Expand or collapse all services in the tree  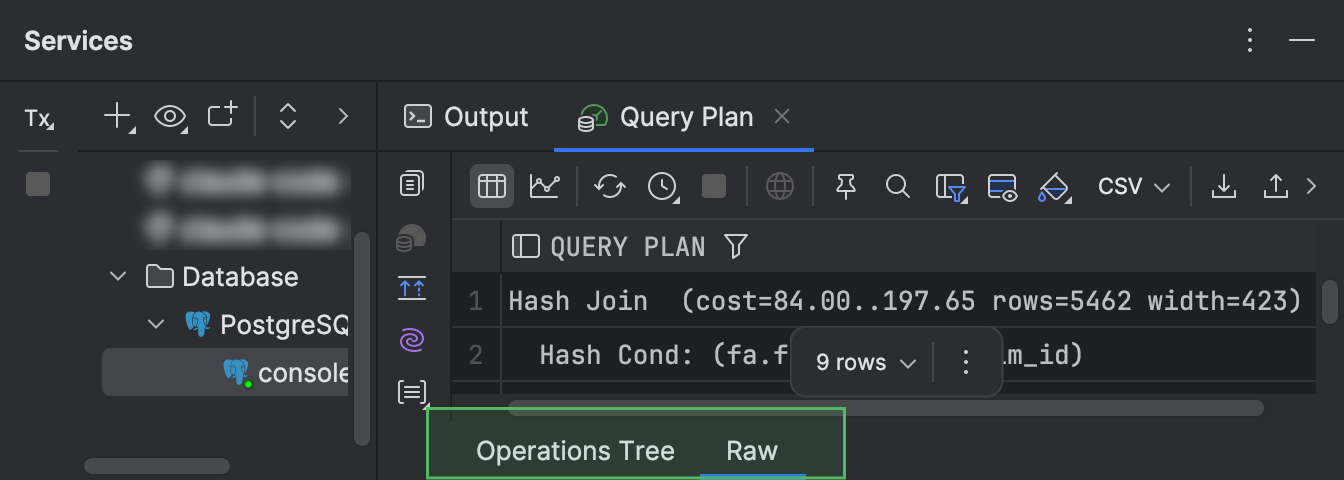coord(288,117)
